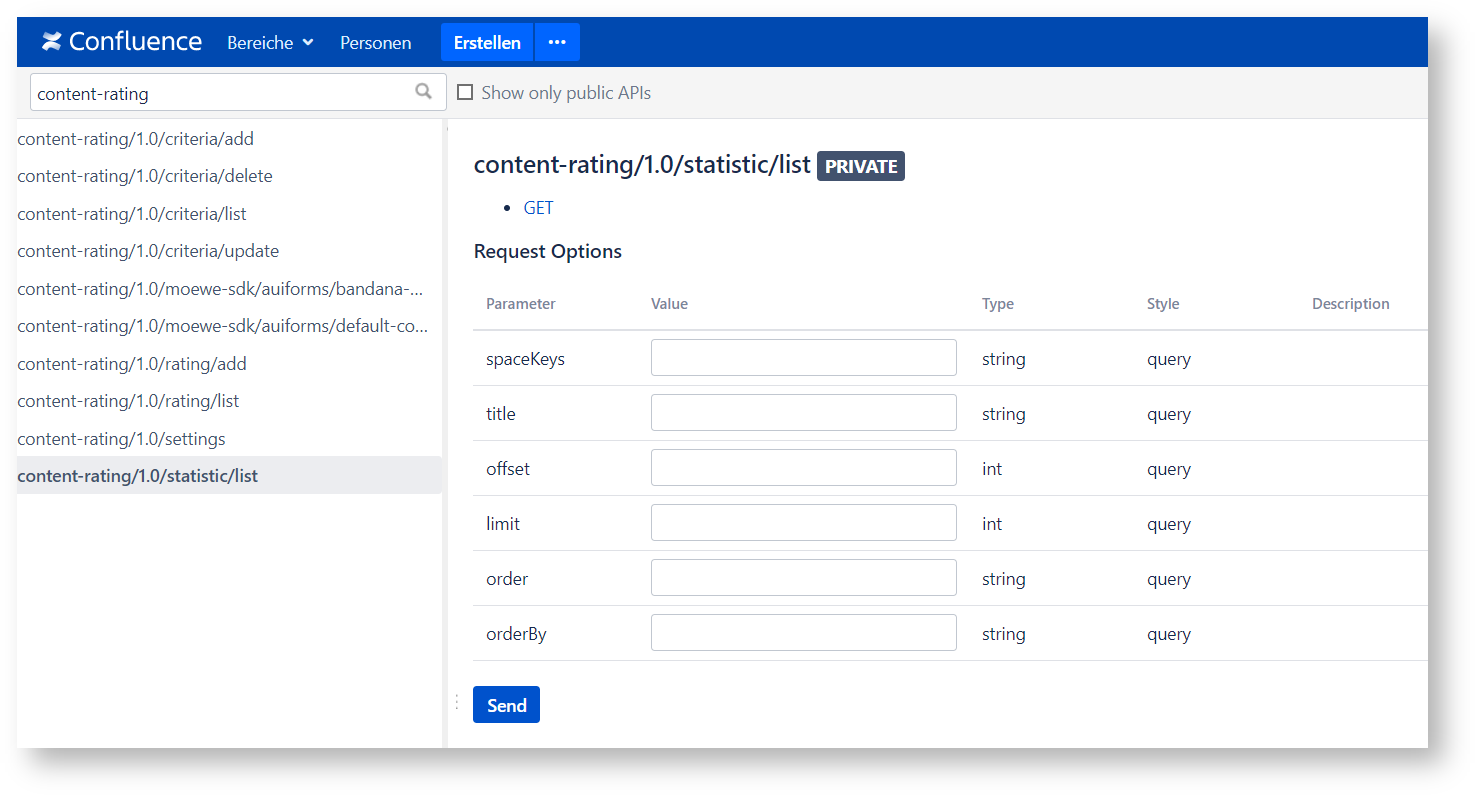Screen dimensions: 1476x796
Task: Open the more options ellipsis button
Action: point(557,42)
